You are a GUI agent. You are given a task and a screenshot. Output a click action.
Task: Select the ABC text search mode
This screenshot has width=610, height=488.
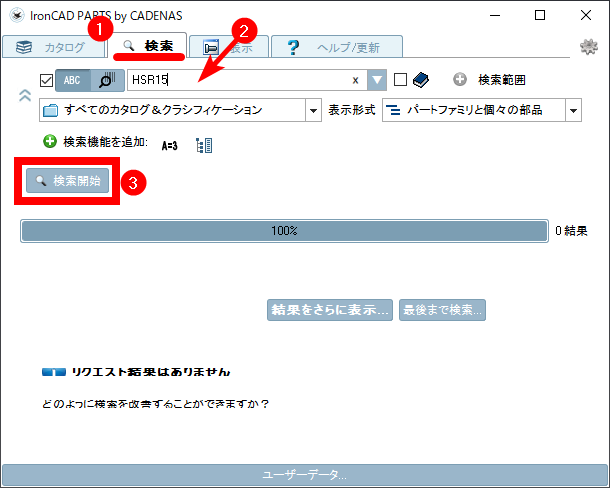click(x=73, y=81)
